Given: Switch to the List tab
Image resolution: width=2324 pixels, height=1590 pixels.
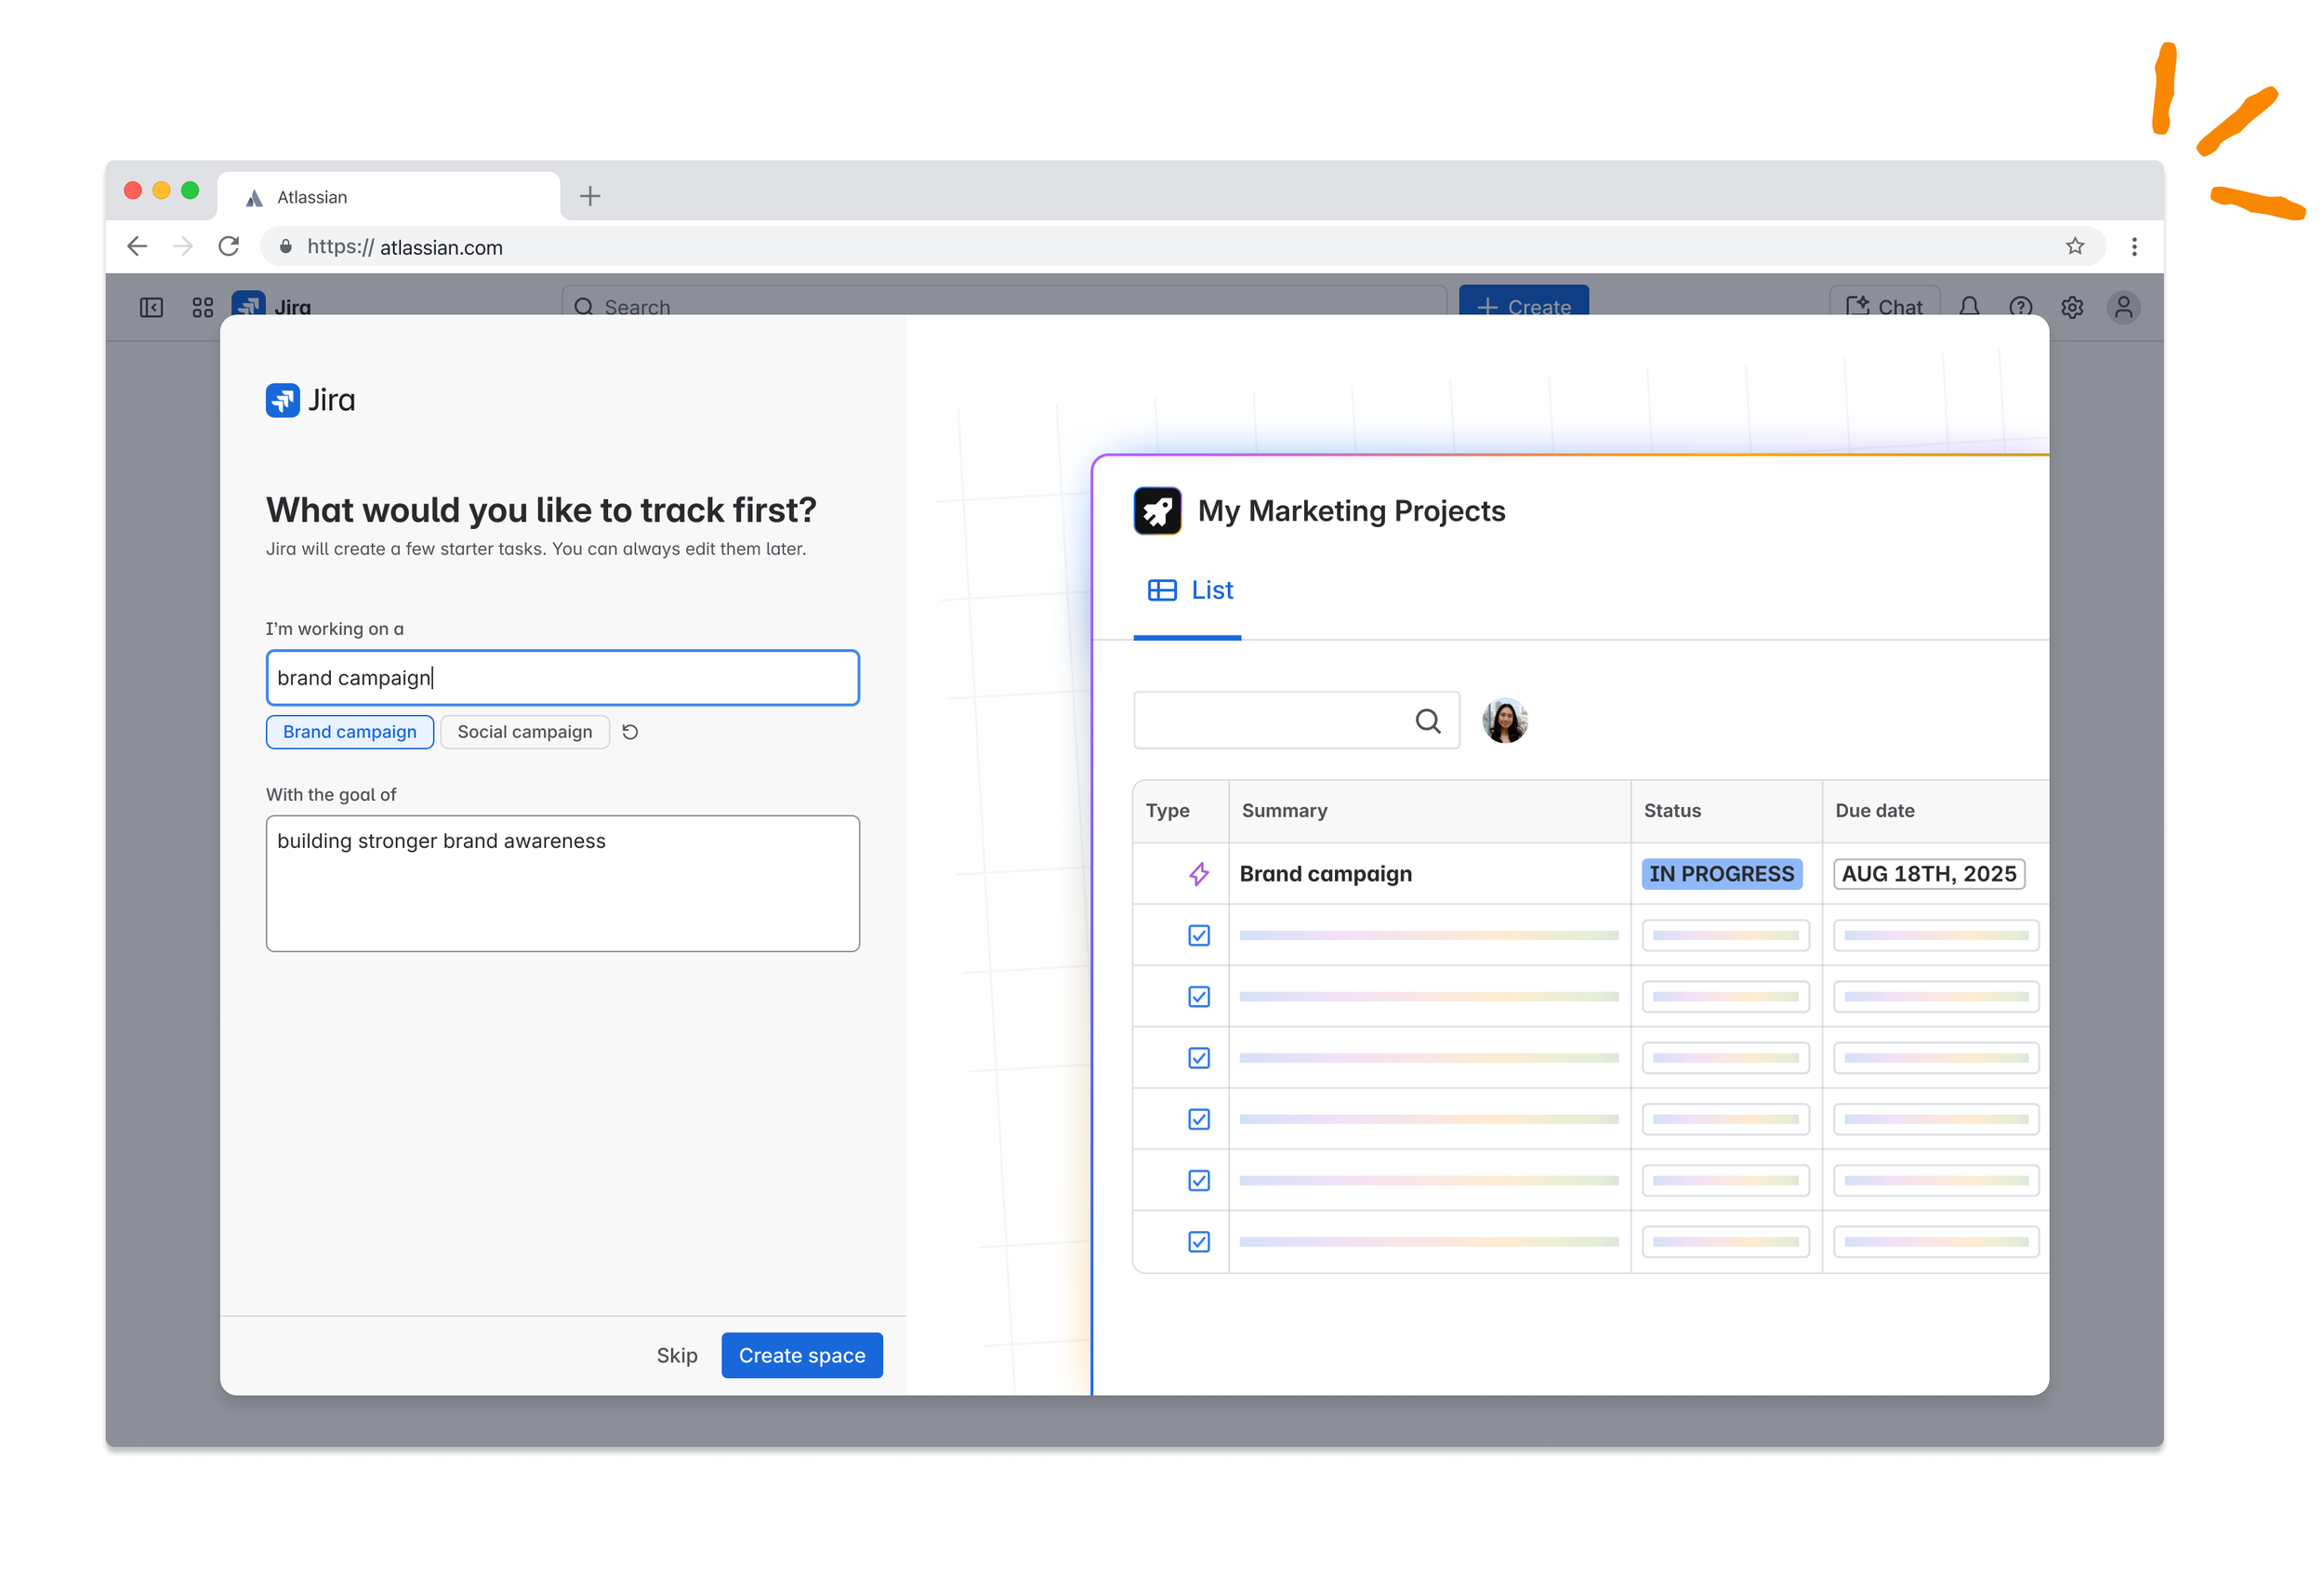Looking at the screenshot, I should click(x=1190, y=590).
